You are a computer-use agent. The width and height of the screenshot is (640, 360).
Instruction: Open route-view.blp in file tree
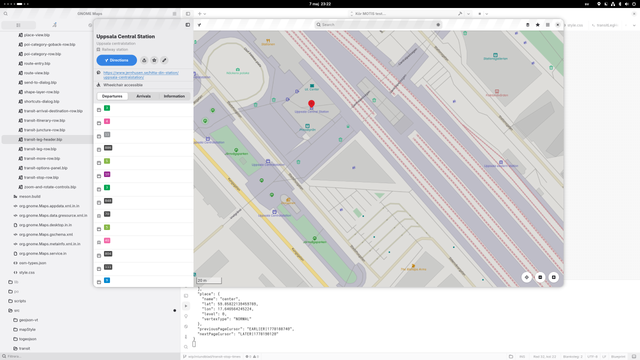(36, 73)
